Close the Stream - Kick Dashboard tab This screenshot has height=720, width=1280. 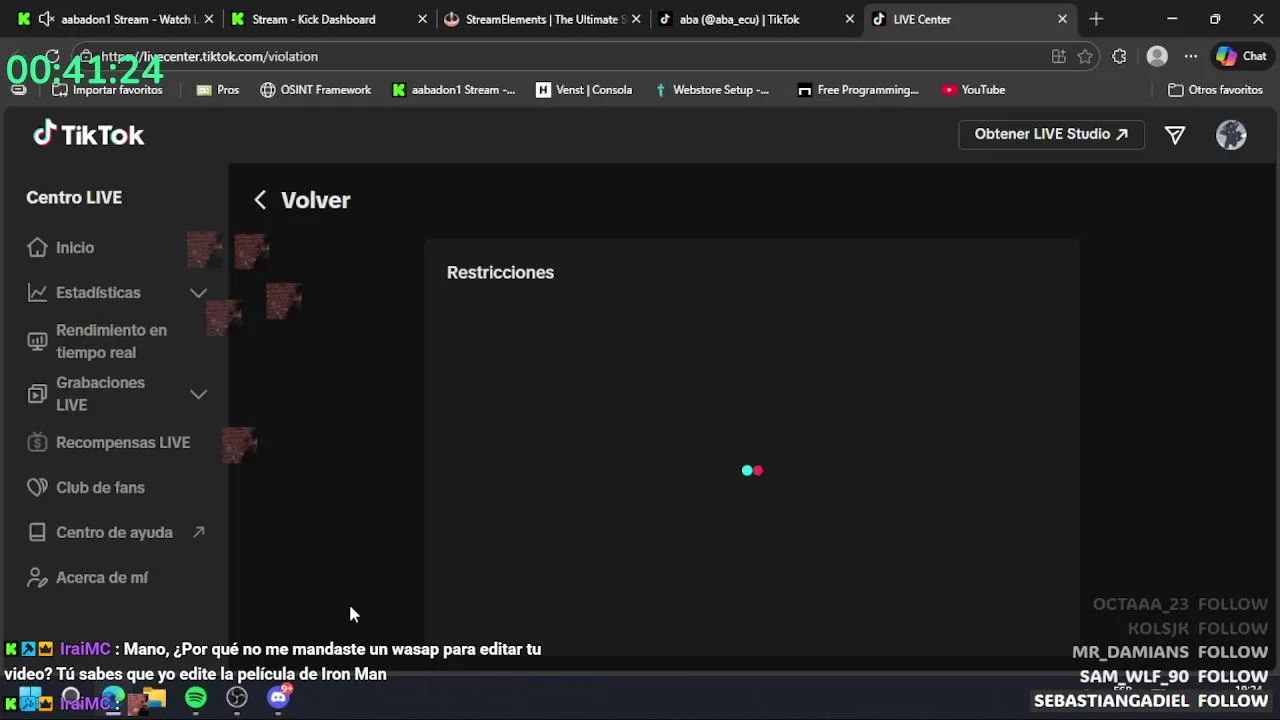point(422,19)
